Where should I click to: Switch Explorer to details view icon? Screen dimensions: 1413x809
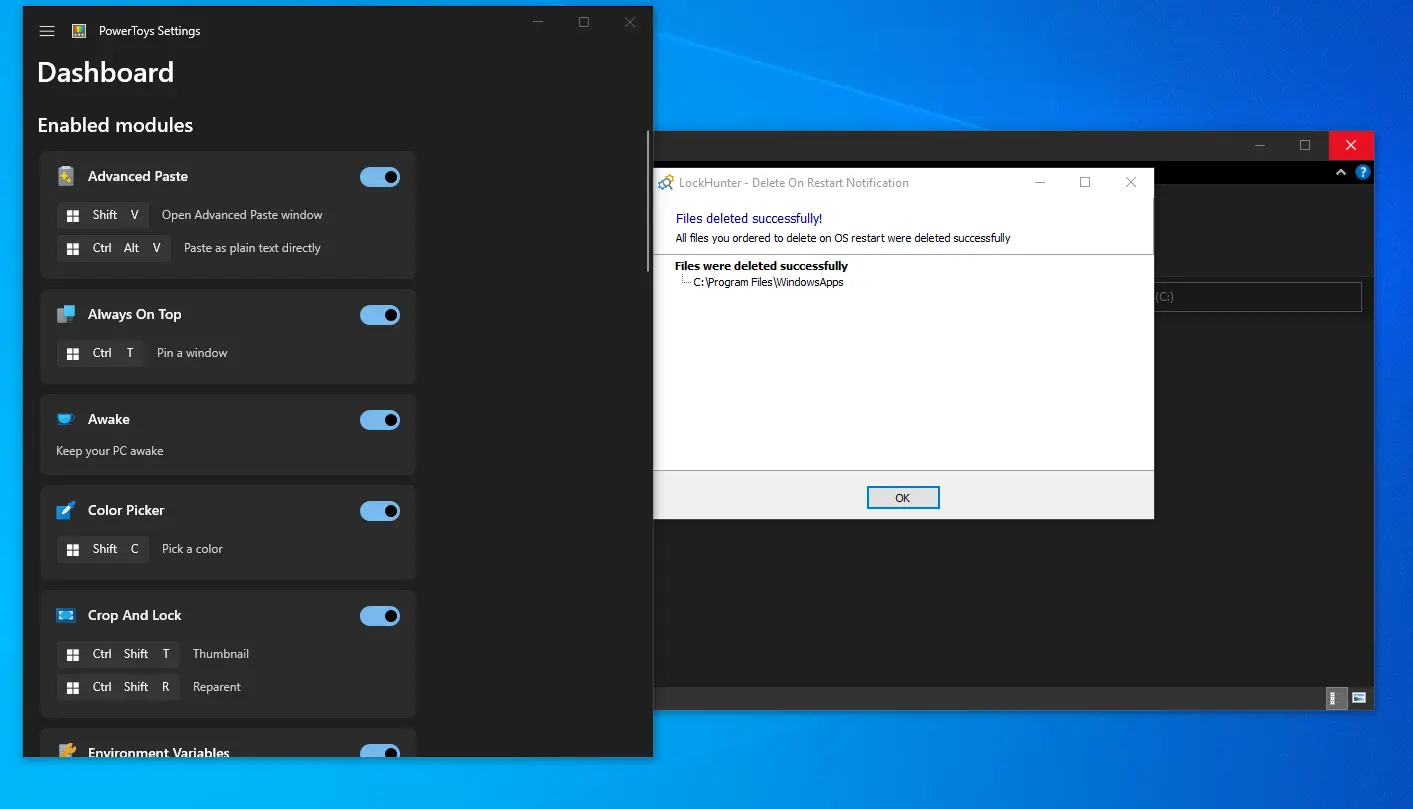(x=1336, y=698)
